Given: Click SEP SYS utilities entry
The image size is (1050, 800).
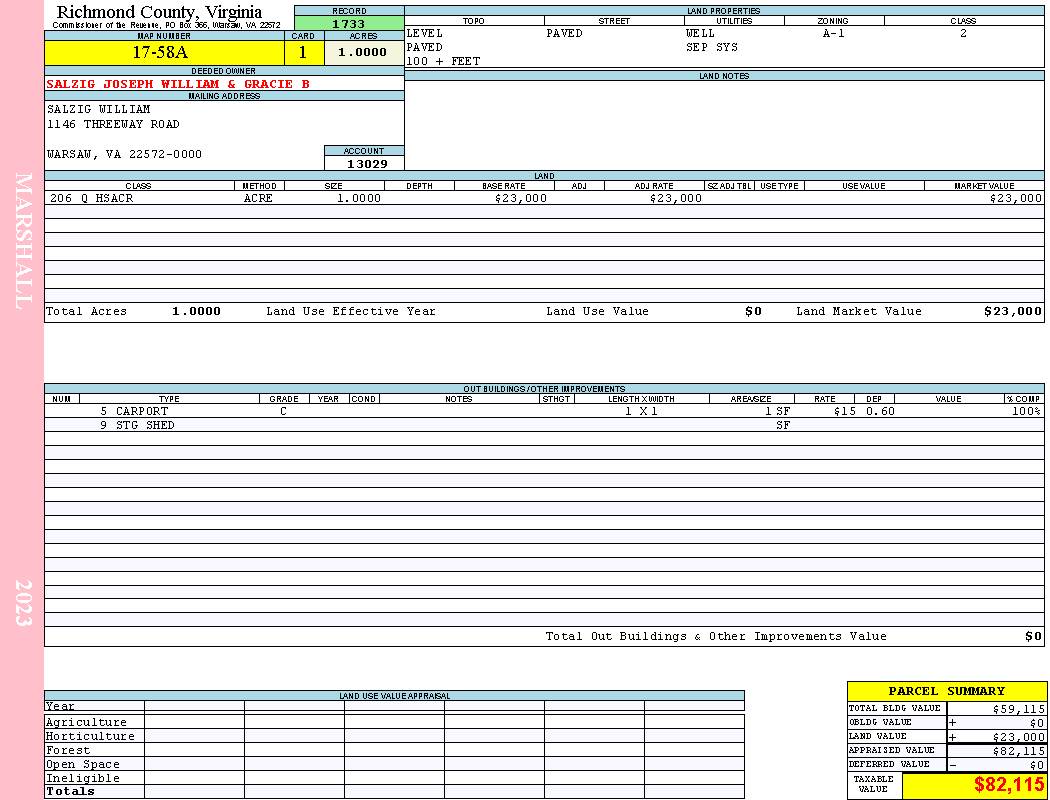Looking at the screenshot, I should 712,48.
